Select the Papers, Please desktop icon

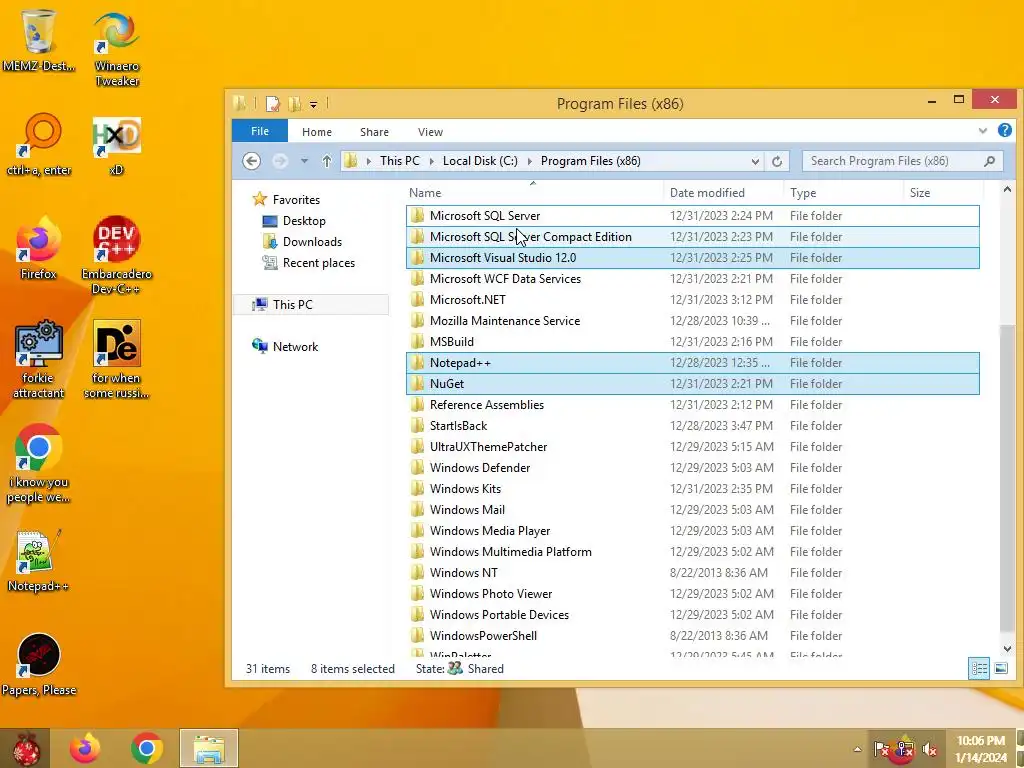[39, 665]
